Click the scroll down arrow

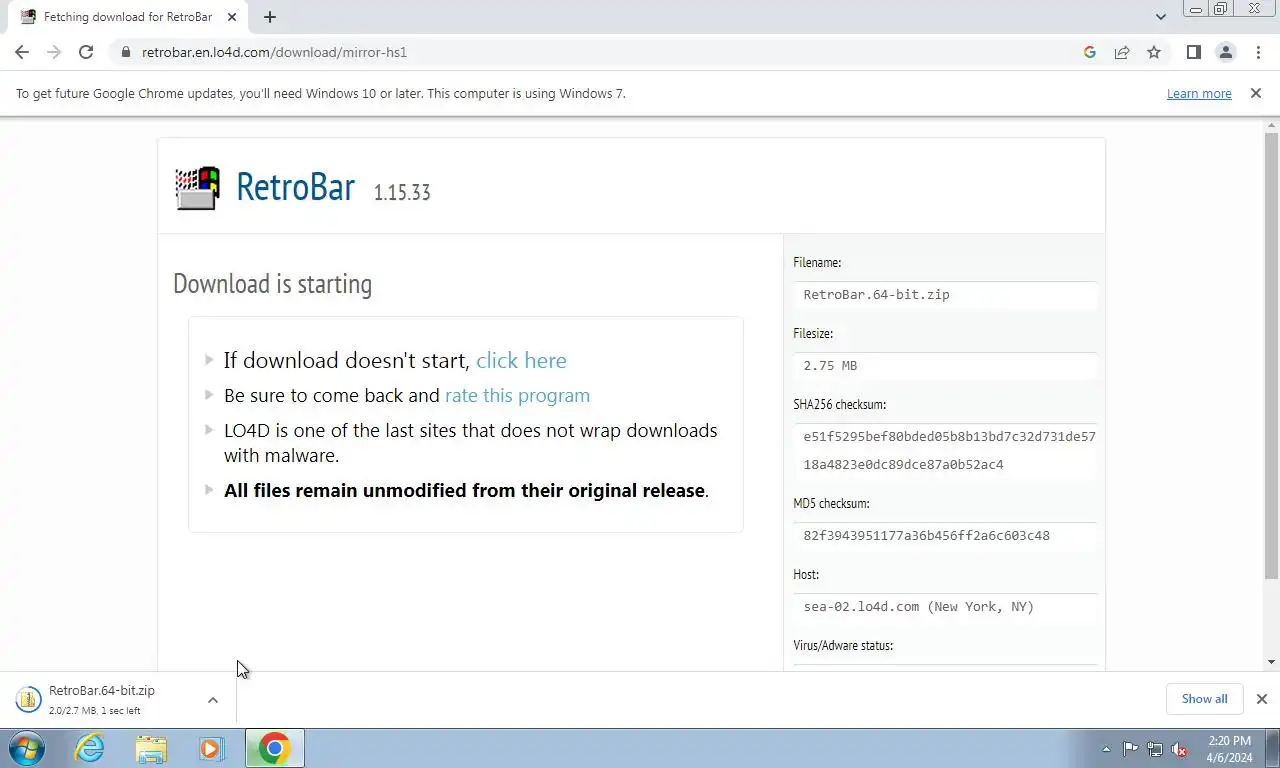(1271, 662)
